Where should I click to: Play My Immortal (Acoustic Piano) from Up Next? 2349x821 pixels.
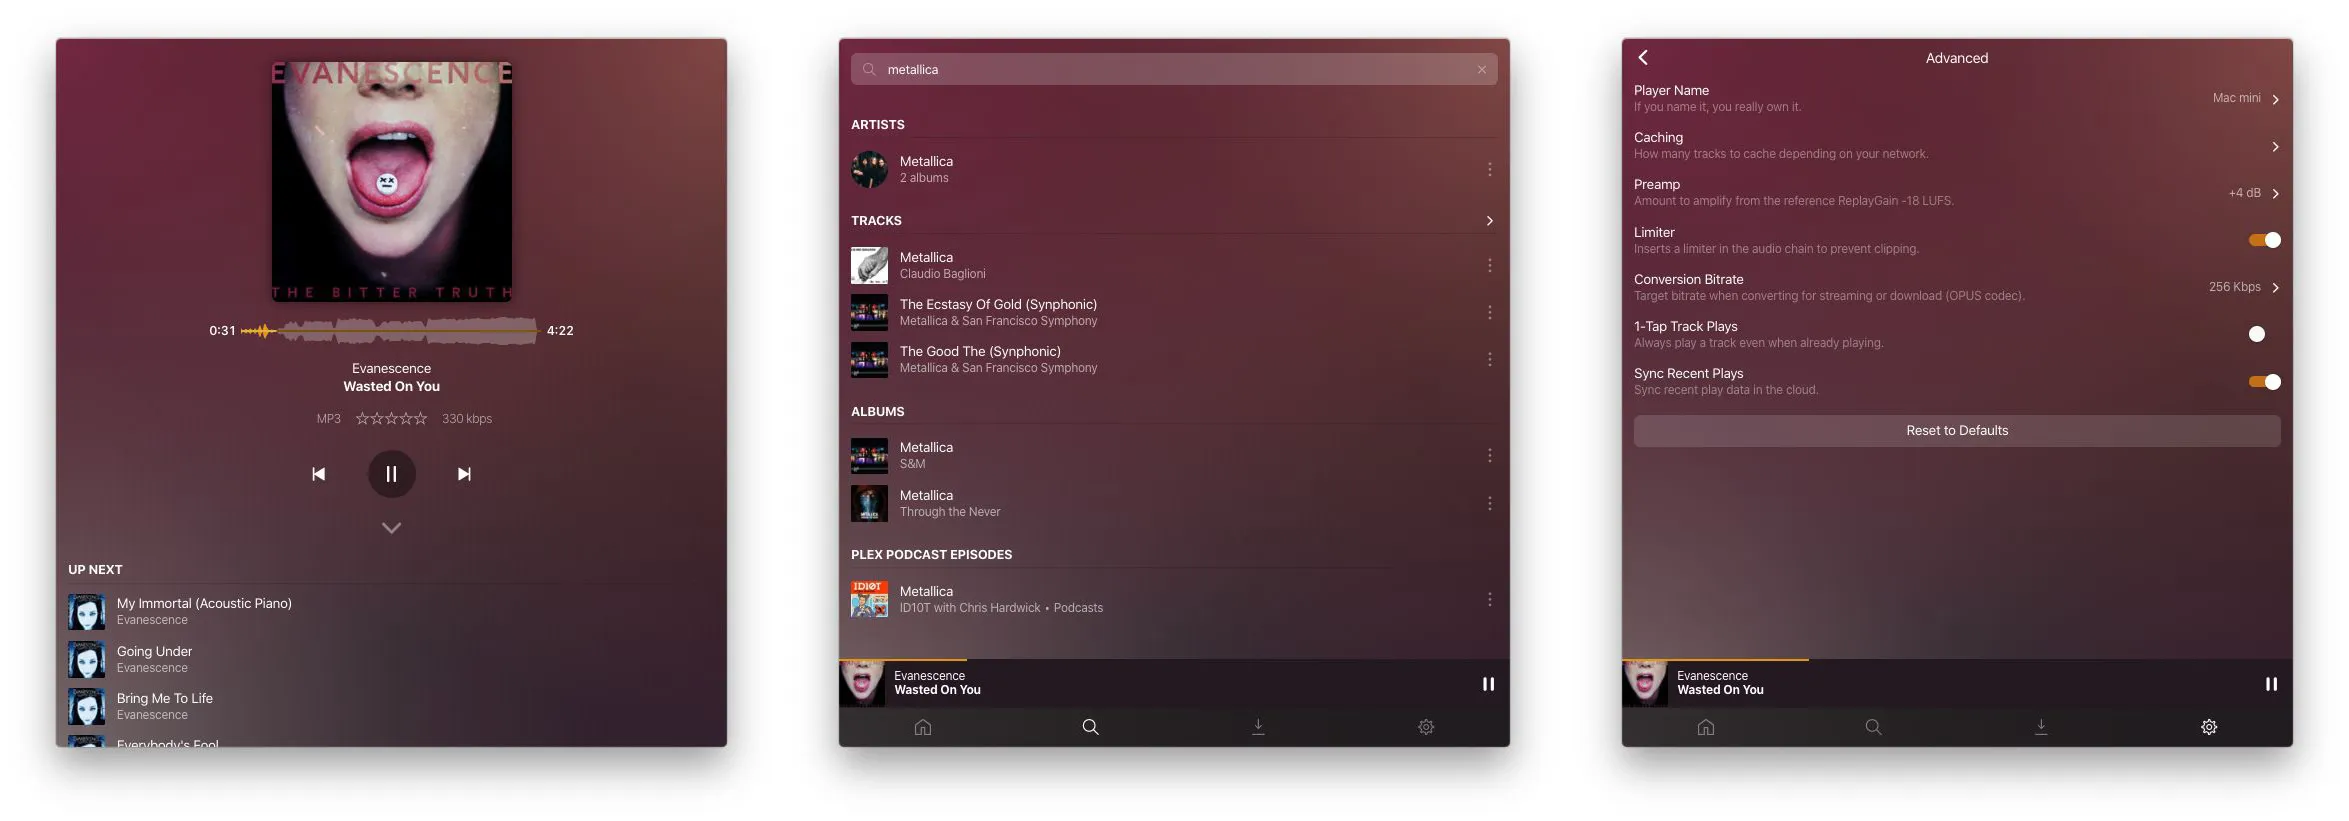(391, 611)
